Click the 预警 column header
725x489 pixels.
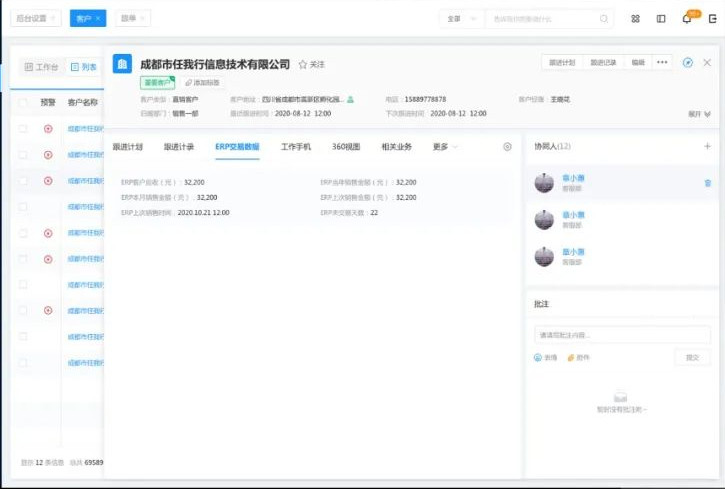point(48,103)
